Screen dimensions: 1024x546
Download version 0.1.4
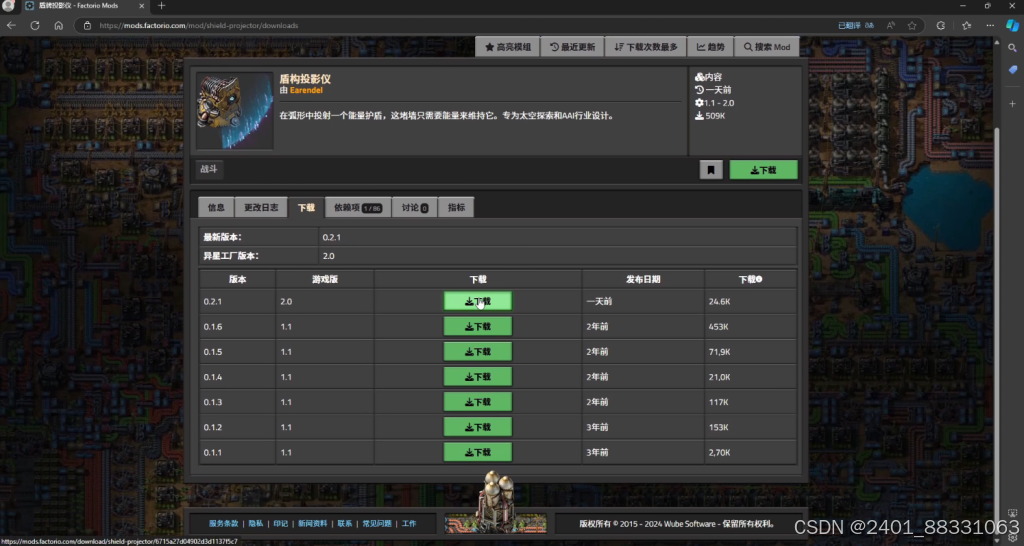pyautogui.click(x=477, y=377)
